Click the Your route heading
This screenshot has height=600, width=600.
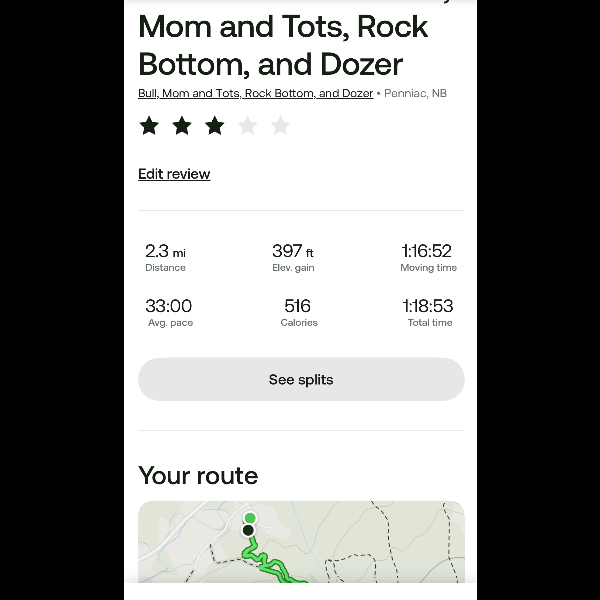pos(198,476)
